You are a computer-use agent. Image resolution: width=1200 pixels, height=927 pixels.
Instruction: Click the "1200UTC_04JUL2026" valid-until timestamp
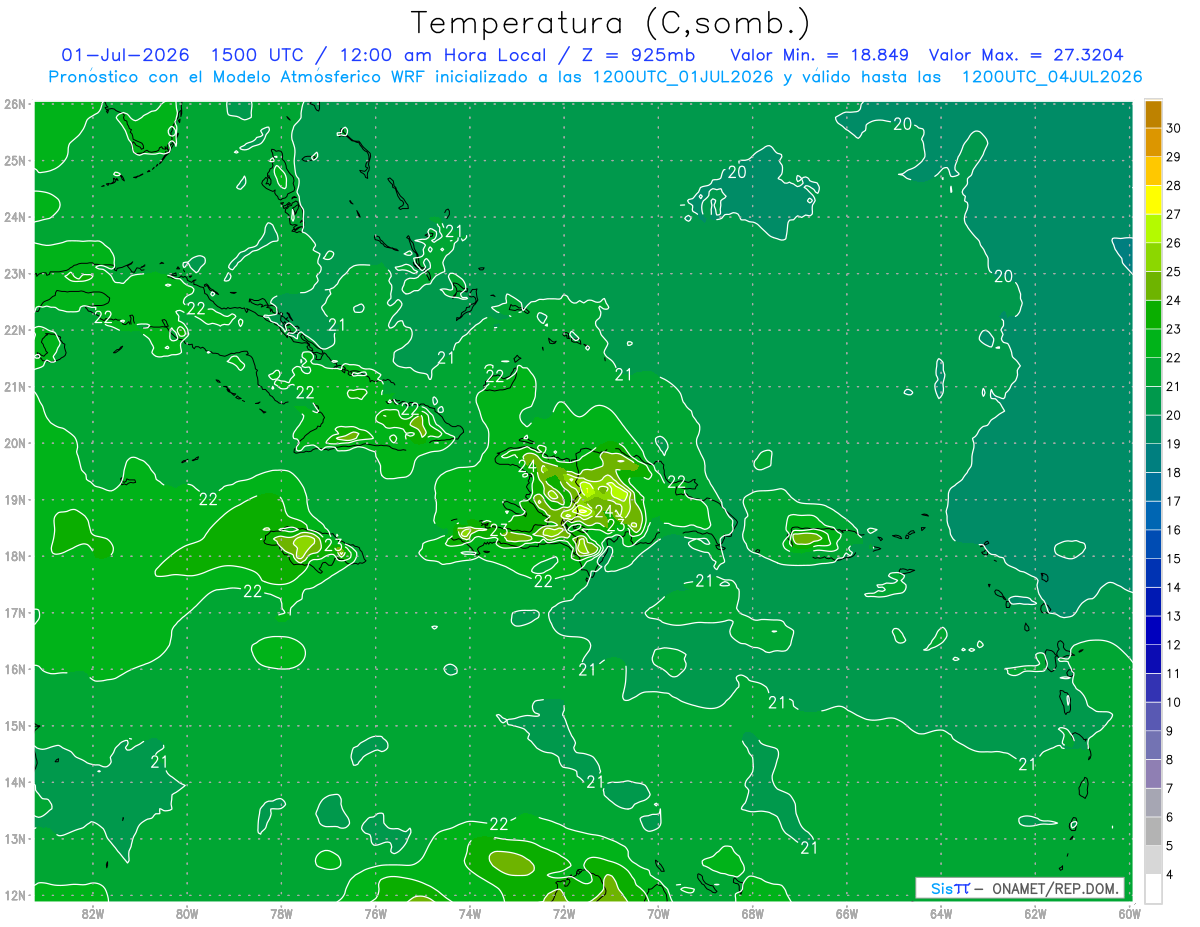point(1051,76)
